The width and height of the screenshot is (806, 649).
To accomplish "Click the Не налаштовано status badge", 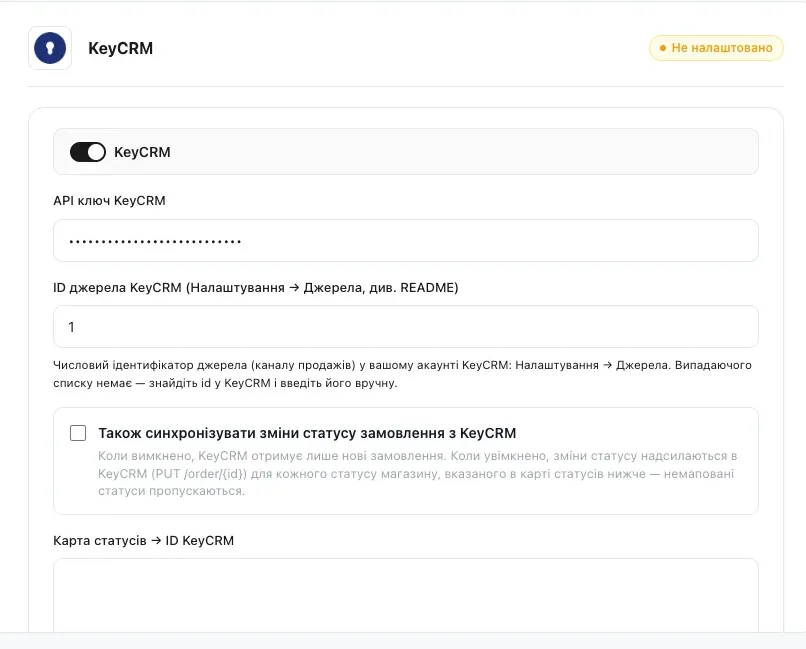I will point(716,48).
